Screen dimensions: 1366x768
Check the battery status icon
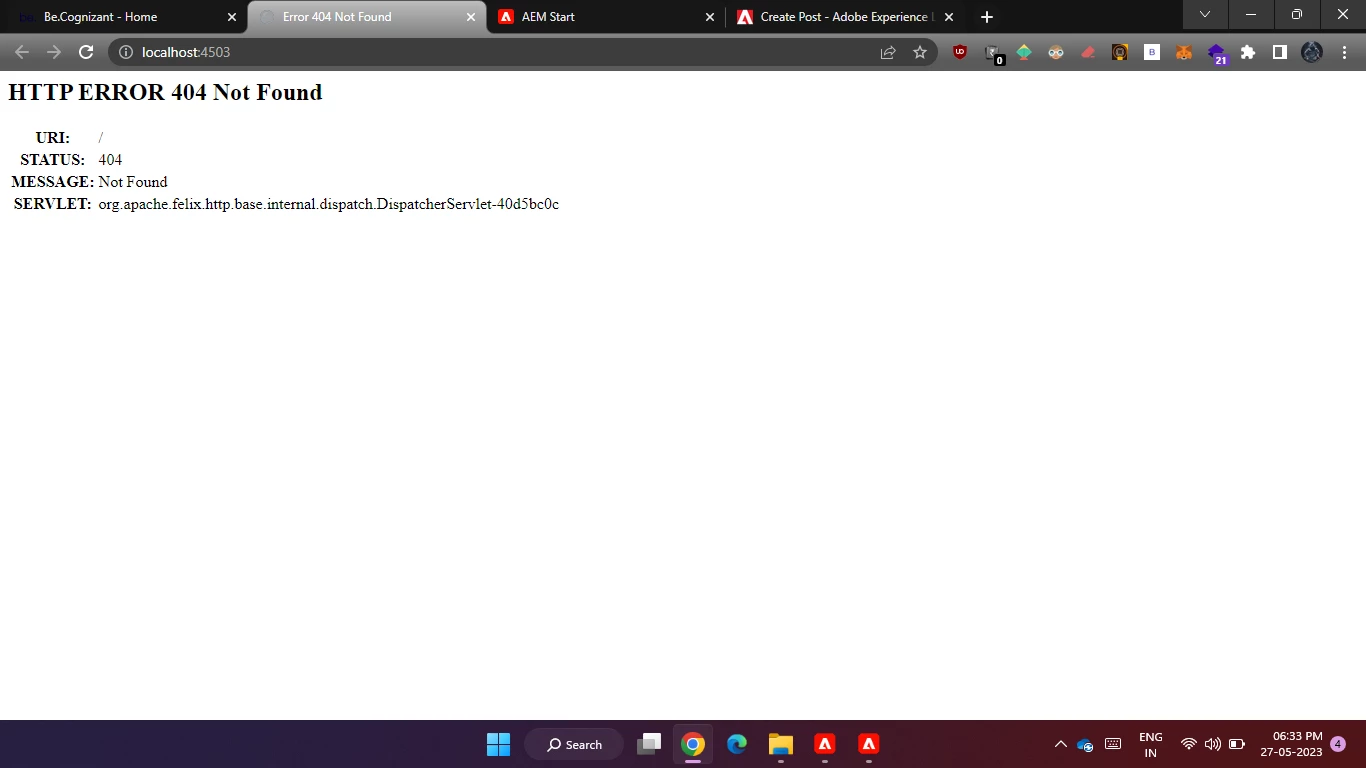(x=1237, y=744)
